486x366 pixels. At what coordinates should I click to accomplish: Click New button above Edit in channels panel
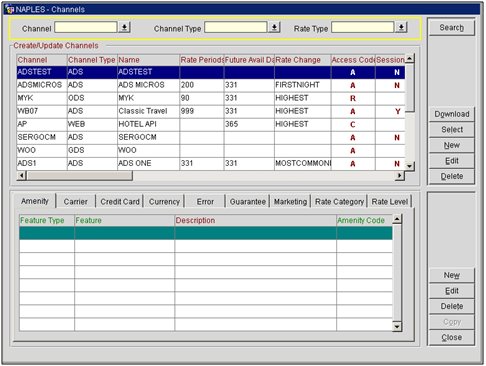451,145
